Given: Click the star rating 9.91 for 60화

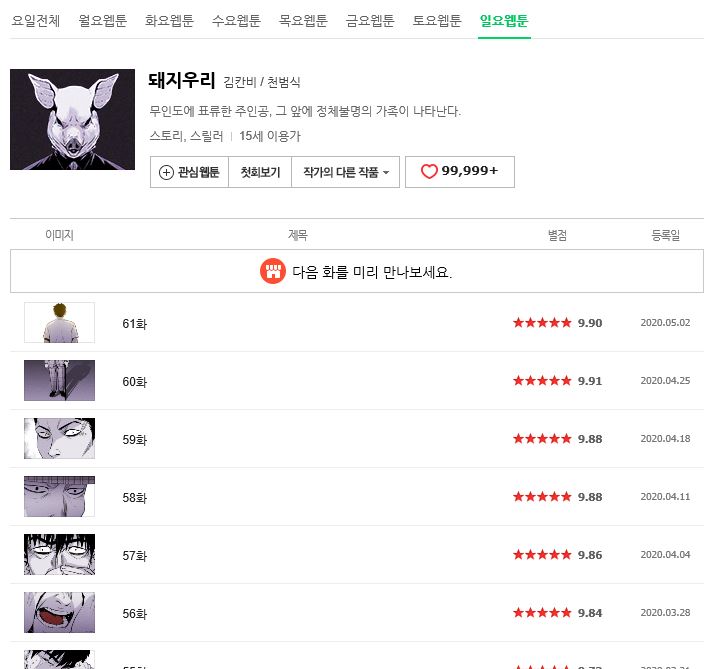Looking at the screenshot, I should tap(558, 381).
